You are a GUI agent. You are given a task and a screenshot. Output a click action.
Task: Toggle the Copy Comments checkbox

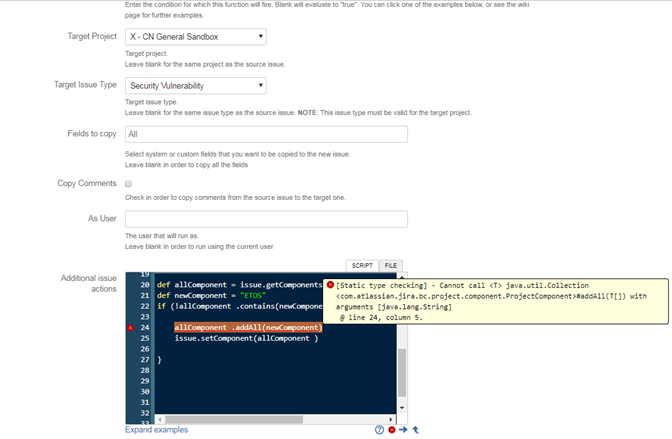[x=128, y=184]
